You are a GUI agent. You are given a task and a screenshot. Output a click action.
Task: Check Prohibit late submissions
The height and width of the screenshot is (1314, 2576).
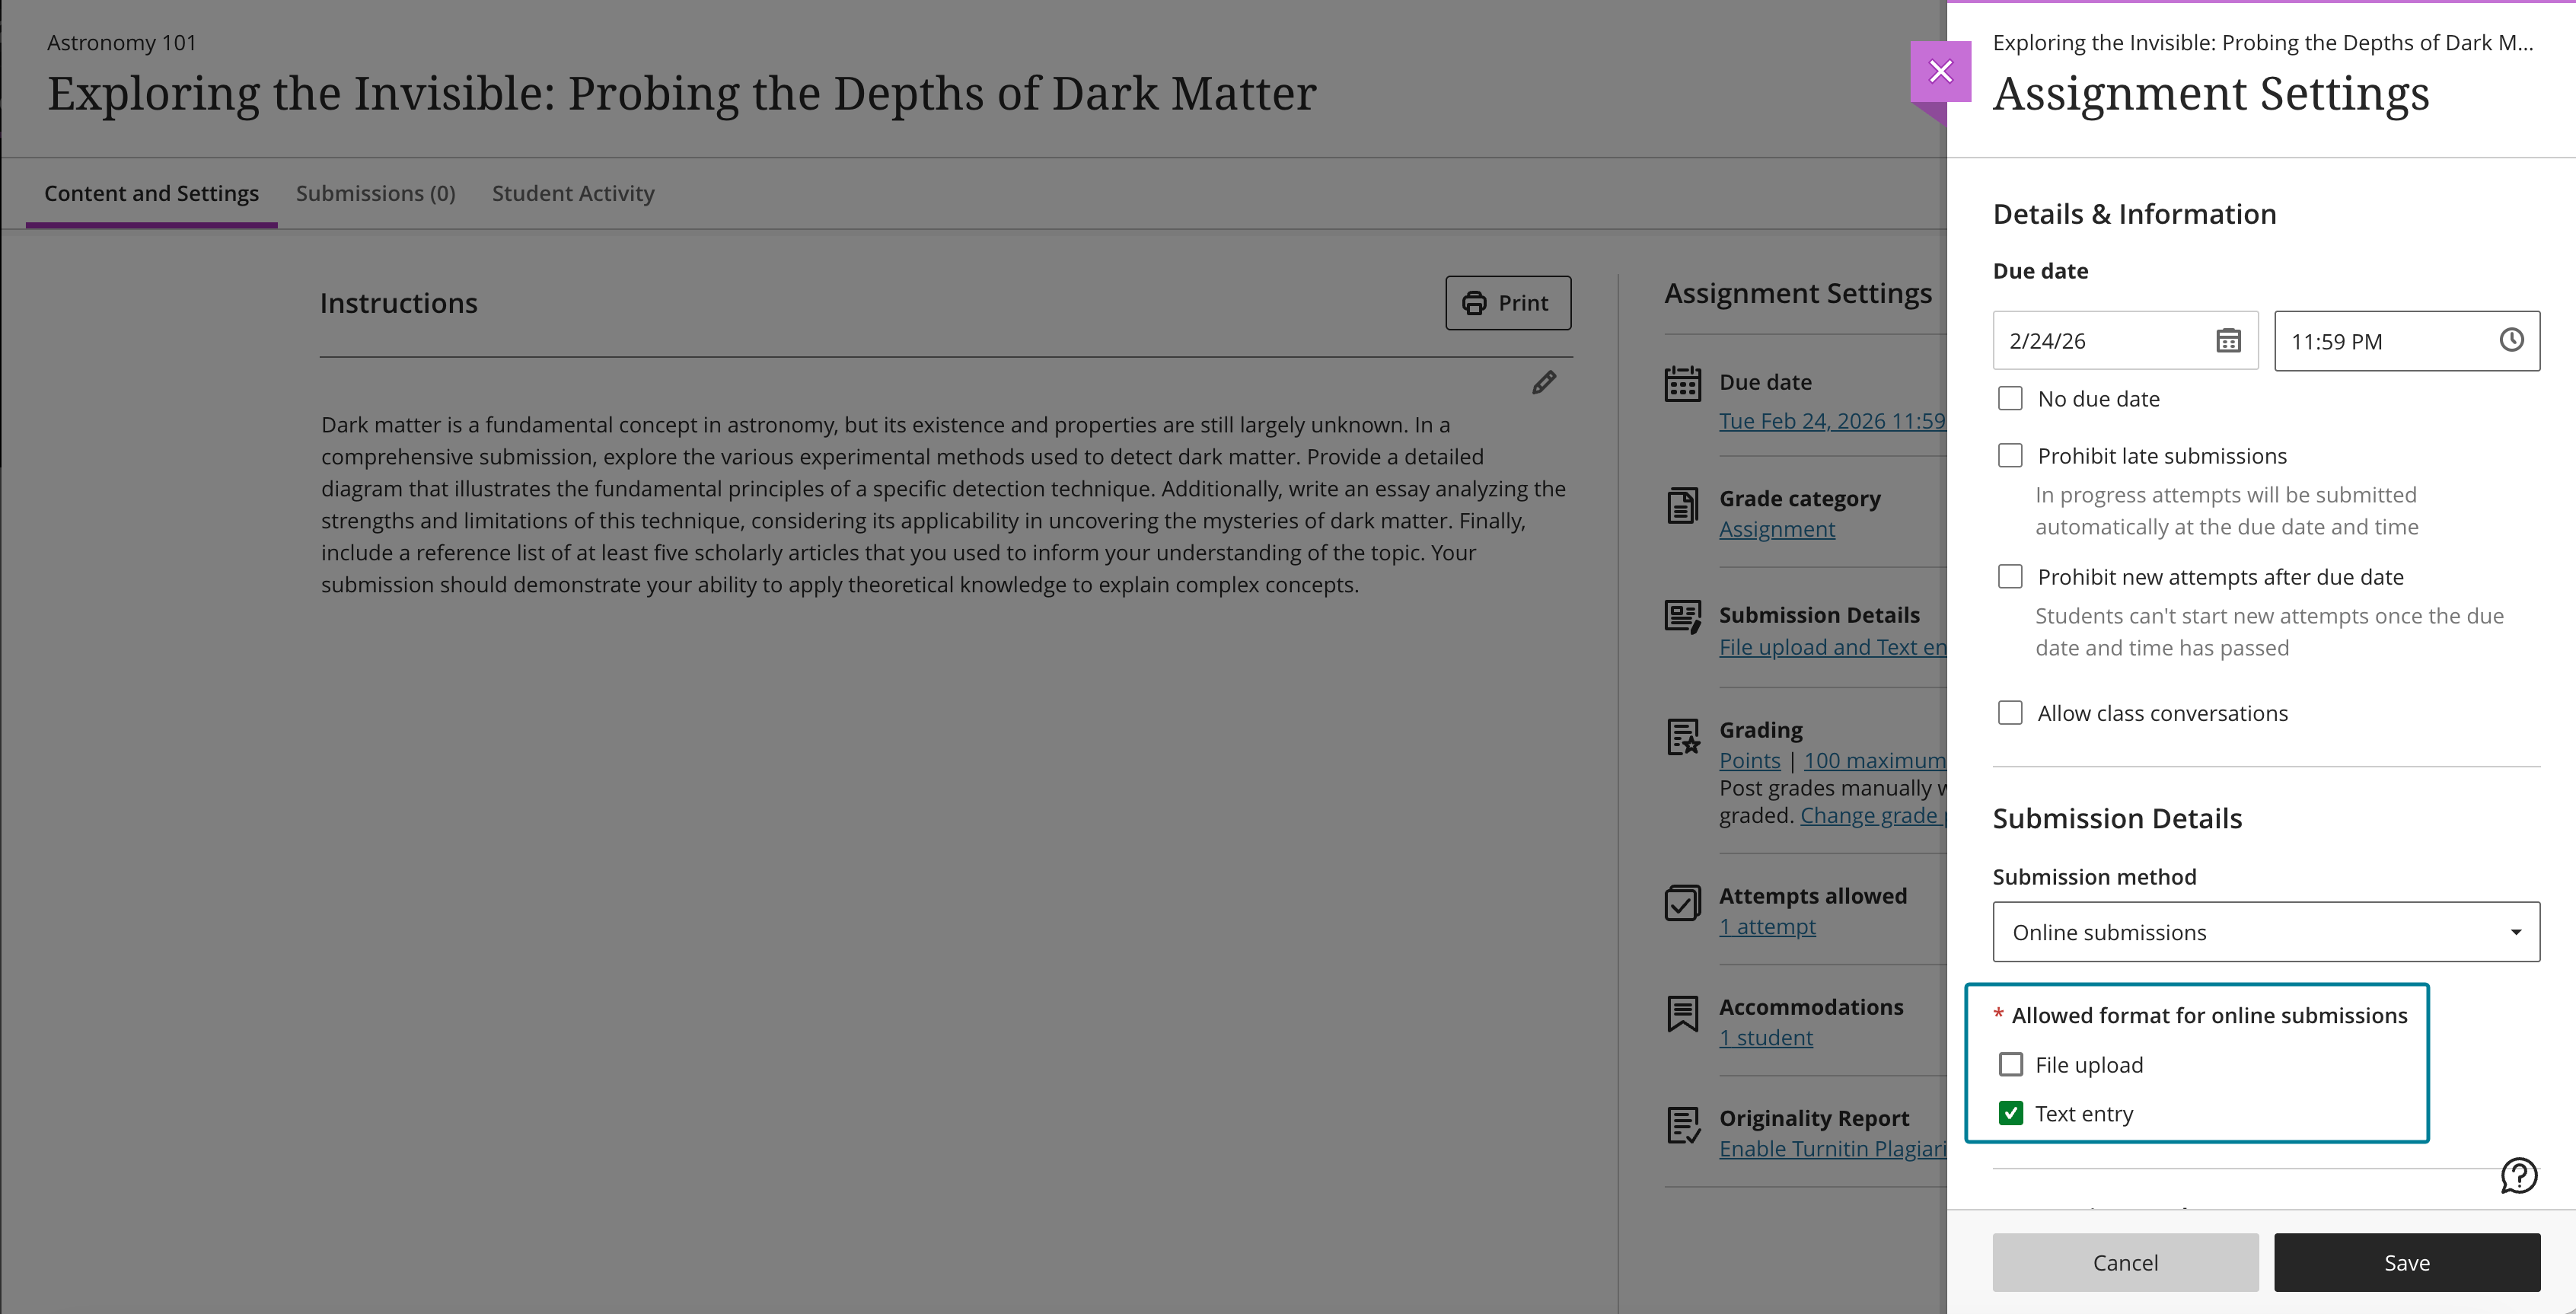pyautogui.click(x=2011, y=455)
